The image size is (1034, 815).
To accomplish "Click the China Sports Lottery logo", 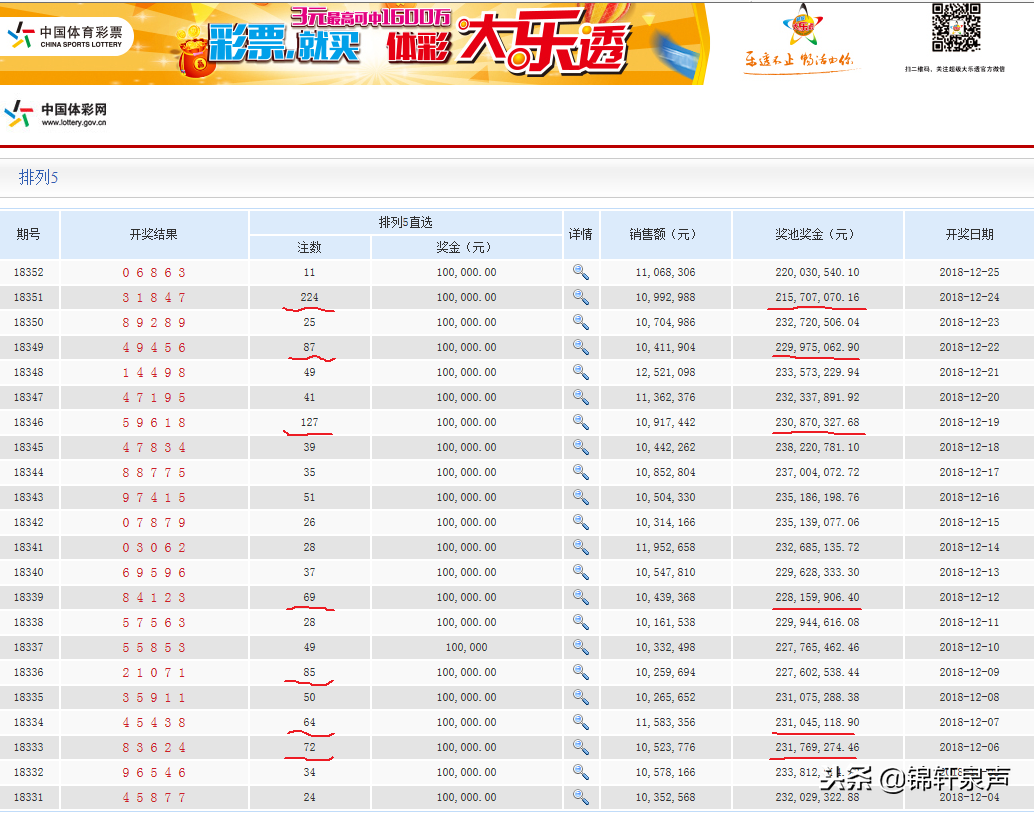I will pos(65,36).
